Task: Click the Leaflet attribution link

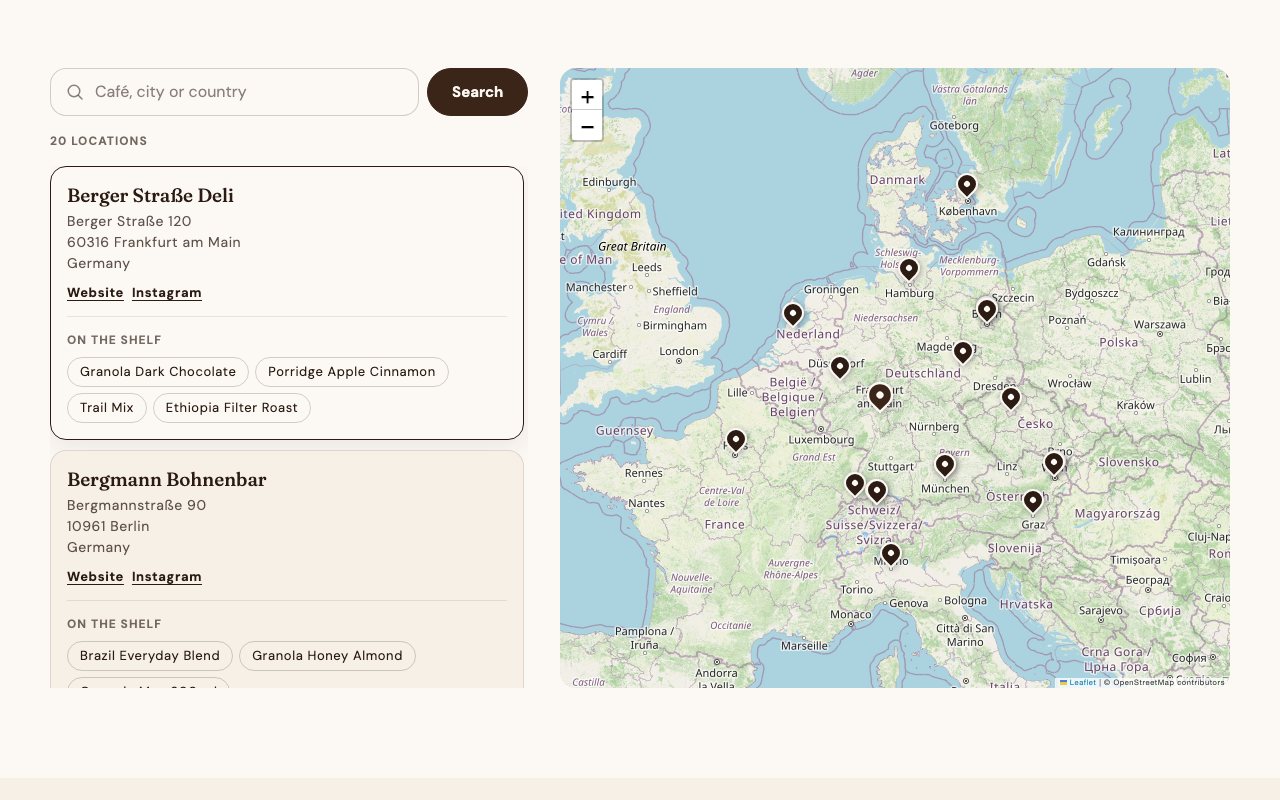Action: coord(1078,682)
